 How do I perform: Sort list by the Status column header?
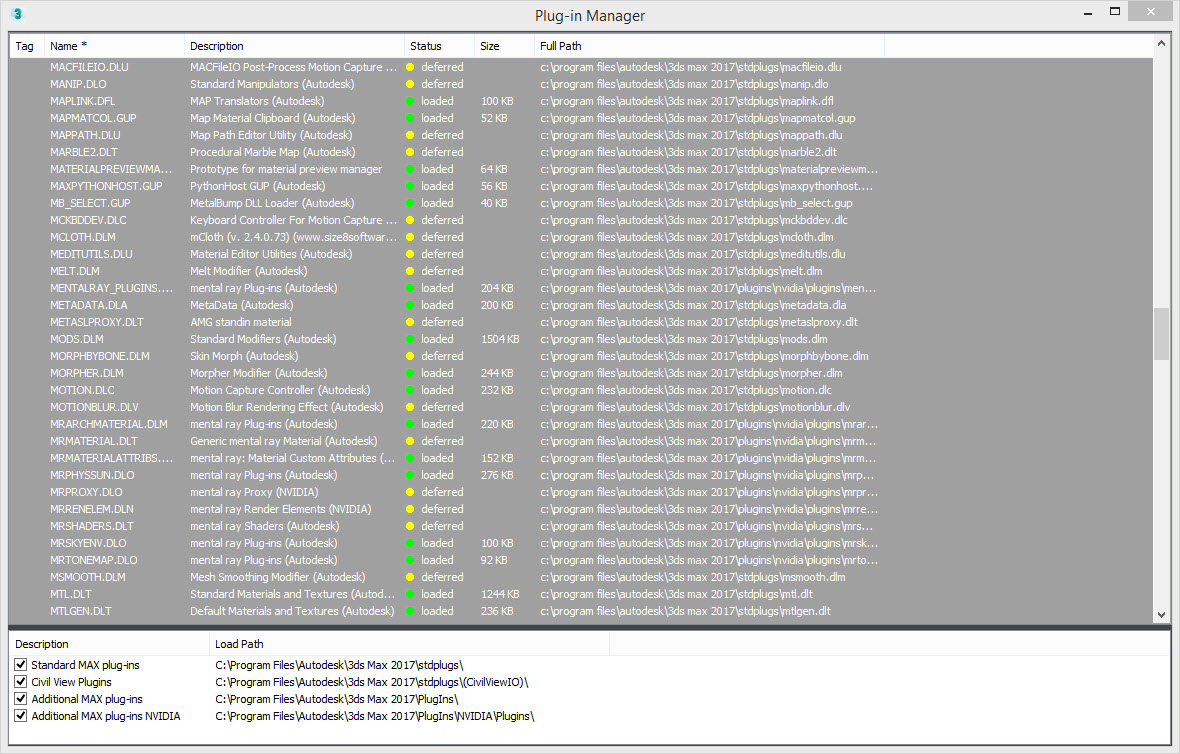click(439, 46)
